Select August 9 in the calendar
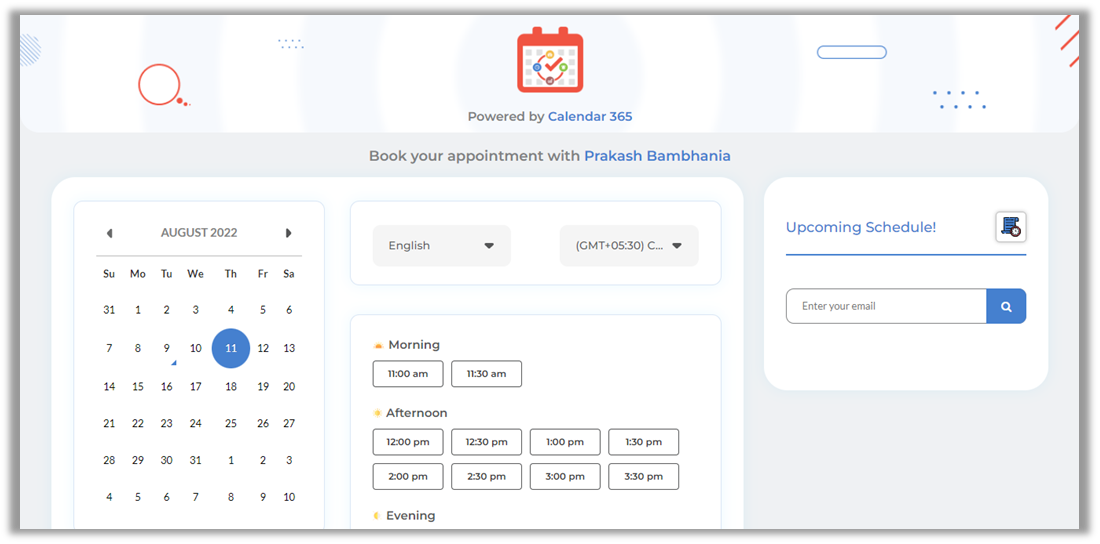 pyautogui.click(x=166, y=348)
